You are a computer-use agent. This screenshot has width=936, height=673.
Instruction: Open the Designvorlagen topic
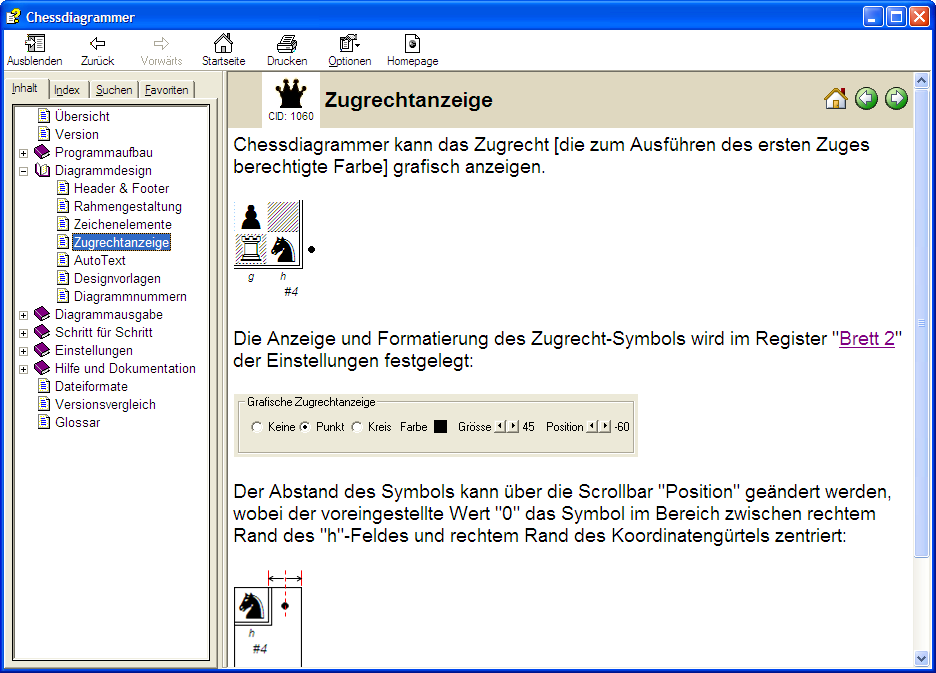click(117, 278)
